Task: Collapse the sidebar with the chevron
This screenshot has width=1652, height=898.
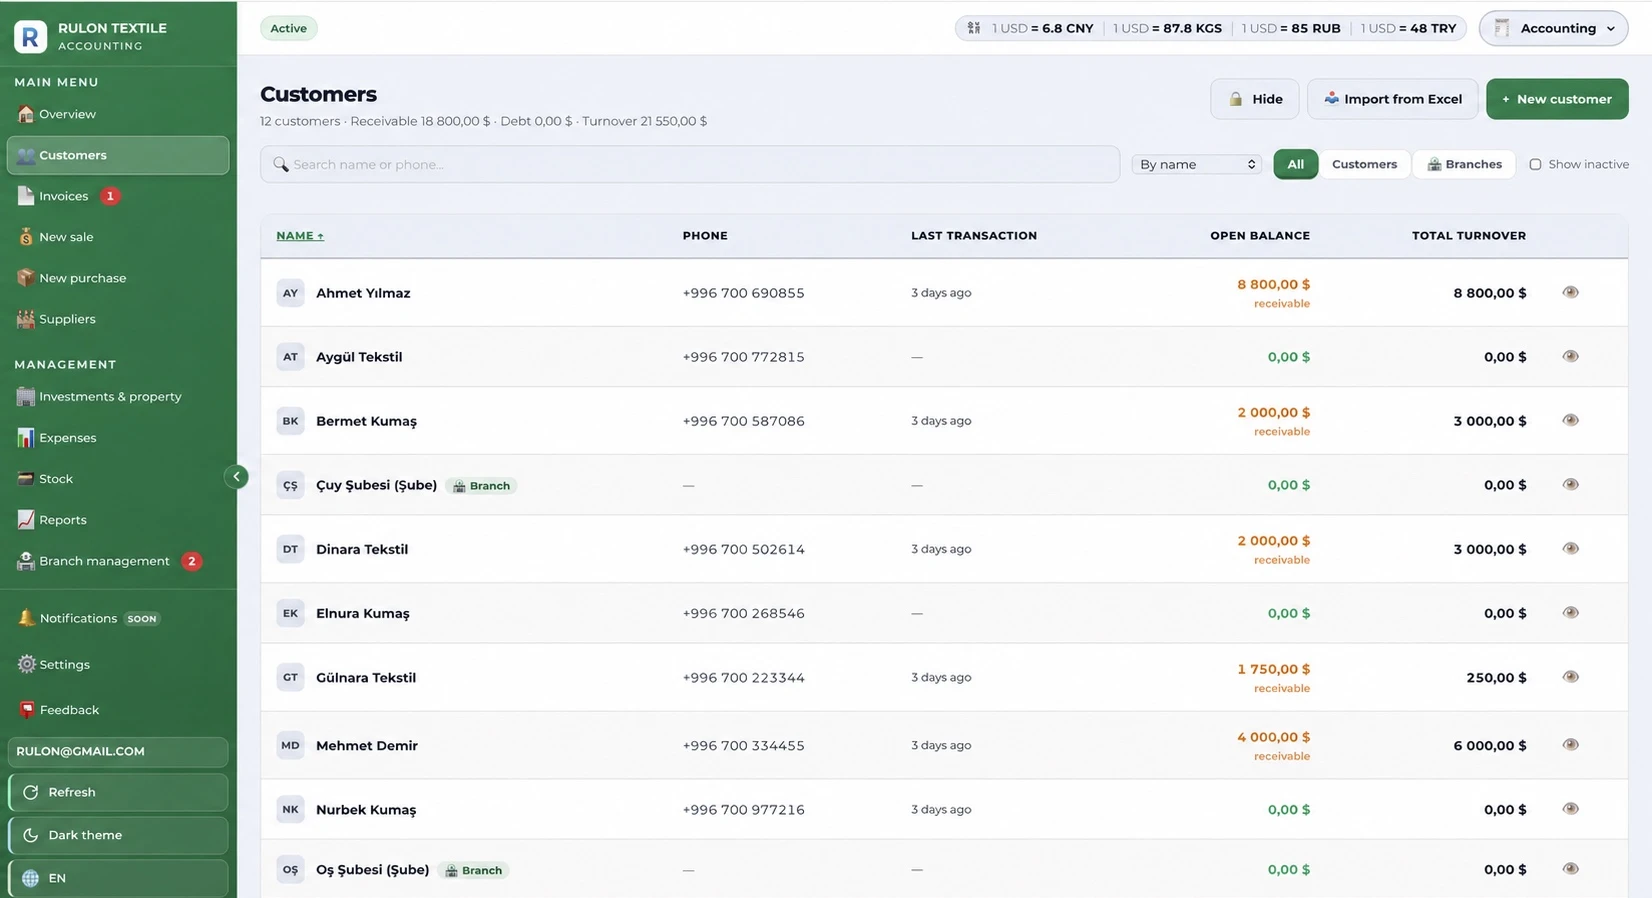Action: click(236, 477)
